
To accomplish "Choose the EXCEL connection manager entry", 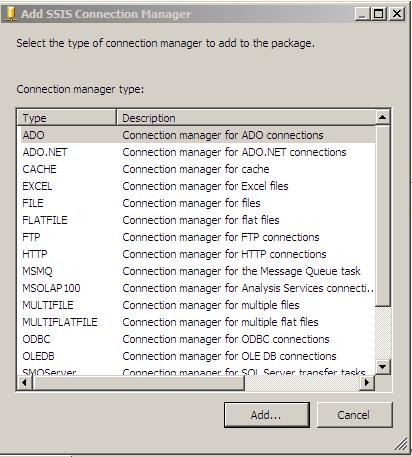I will pos(198,186).
